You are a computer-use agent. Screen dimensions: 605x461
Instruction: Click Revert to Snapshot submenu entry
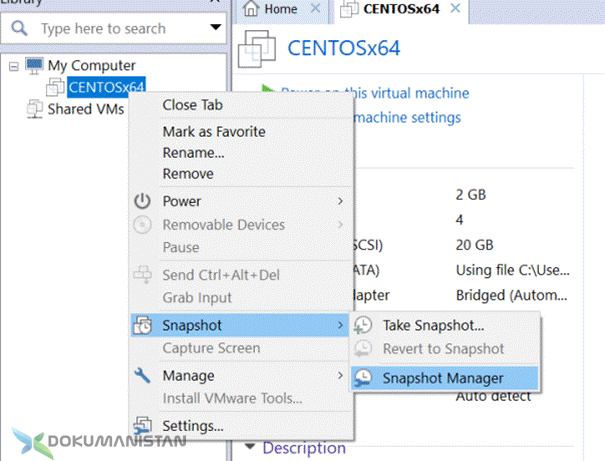click(445, 349)
